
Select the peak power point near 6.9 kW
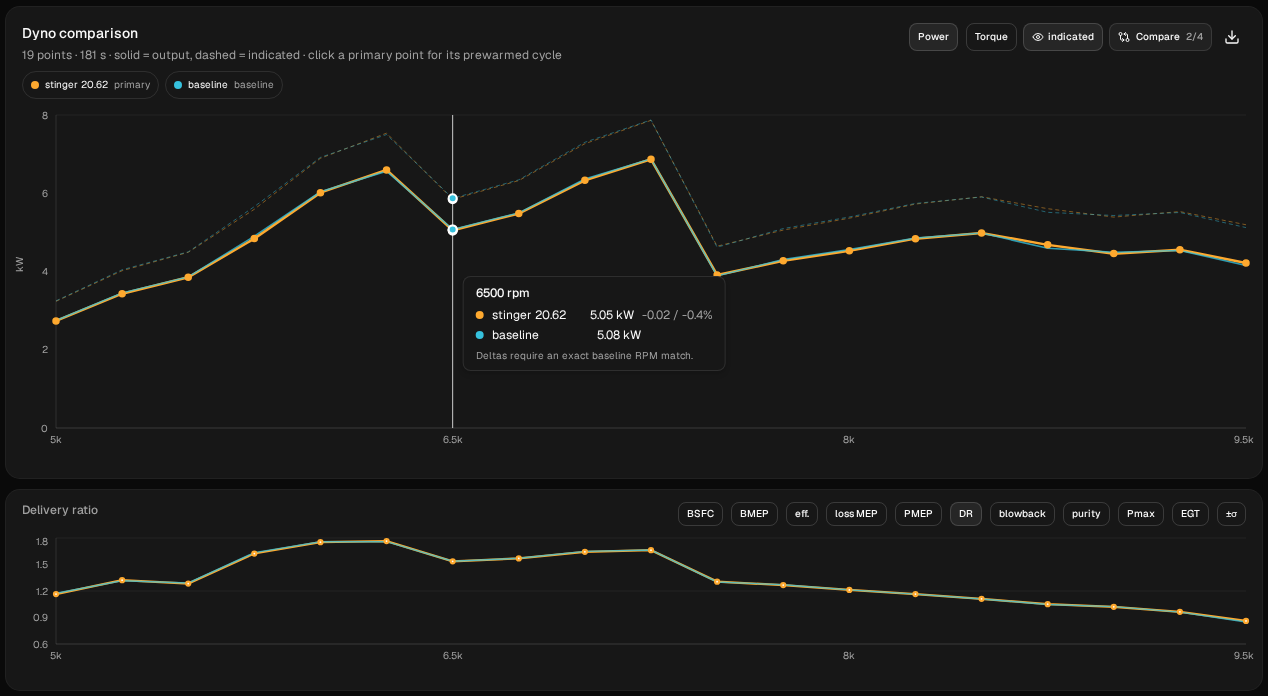(x=651, y=159)
